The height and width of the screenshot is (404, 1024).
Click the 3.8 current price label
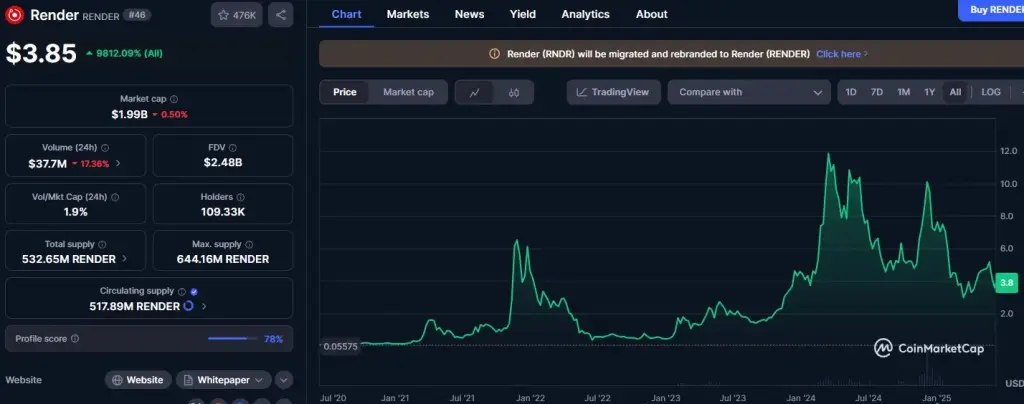(1006, 283)
